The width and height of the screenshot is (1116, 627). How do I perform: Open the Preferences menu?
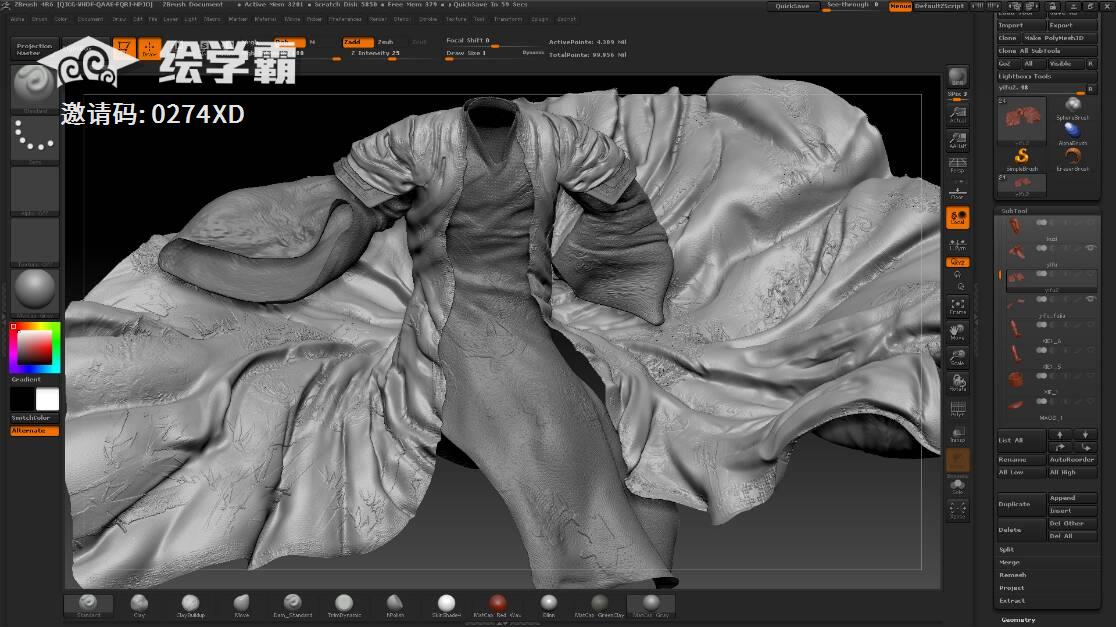[345, 19]
